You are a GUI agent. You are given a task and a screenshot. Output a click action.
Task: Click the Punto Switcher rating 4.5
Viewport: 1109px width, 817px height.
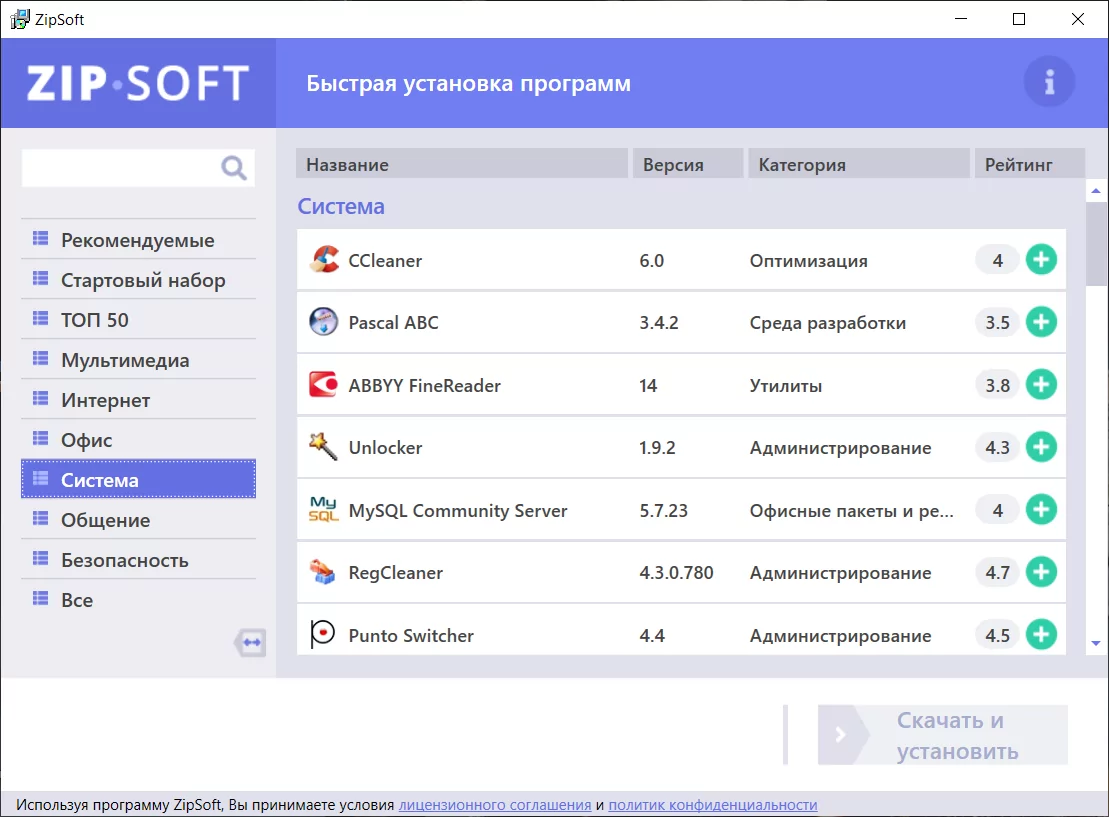click(x=997, y=635)
